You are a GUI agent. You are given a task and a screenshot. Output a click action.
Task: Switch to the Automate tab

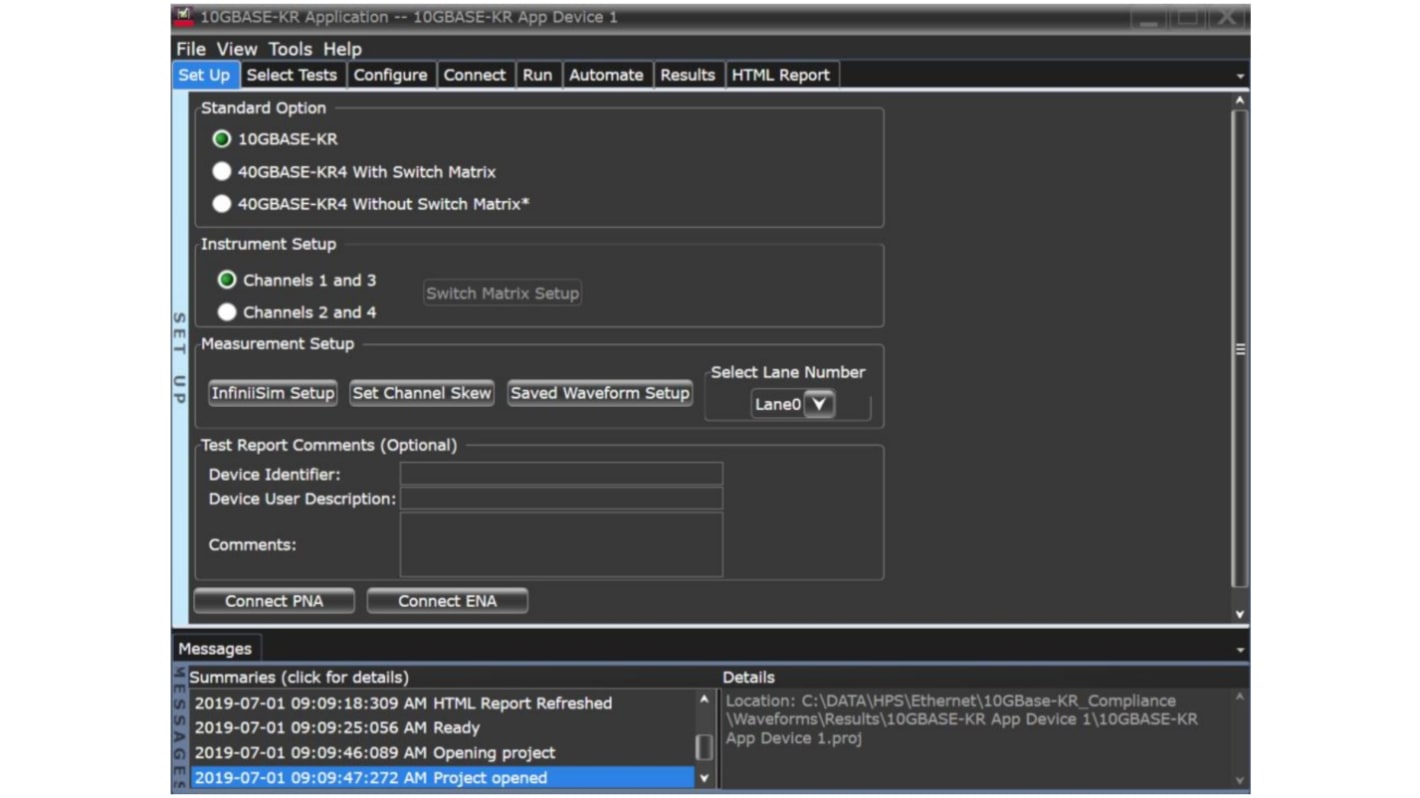[606, 75]
